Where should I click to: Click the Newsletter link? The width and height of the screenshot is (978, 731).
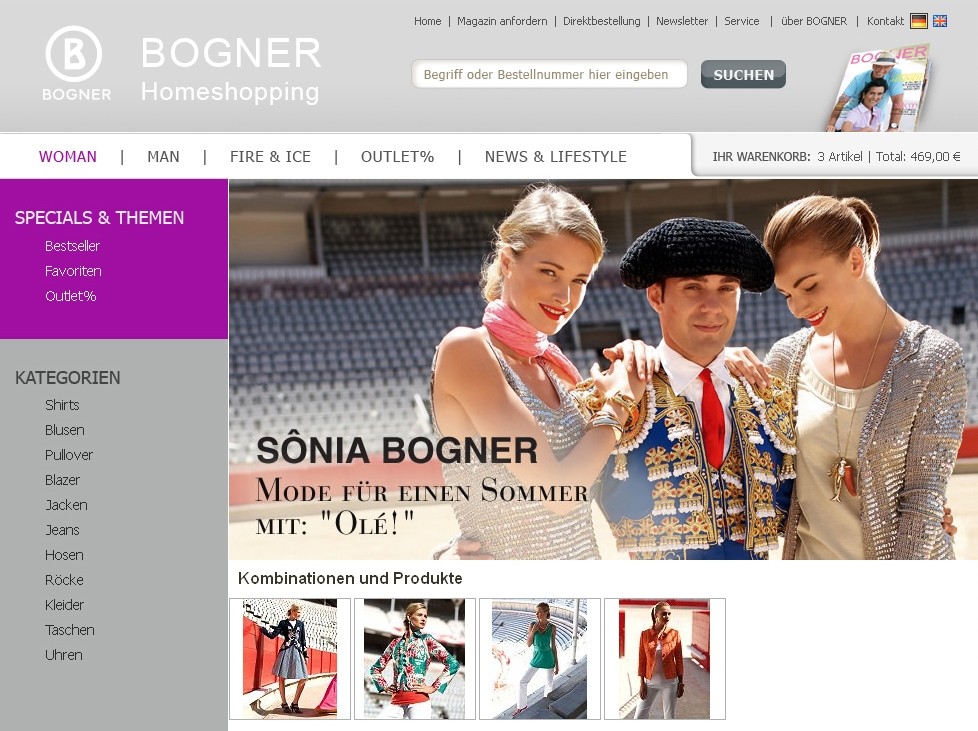pyautogui.click(x=682, y=21)
